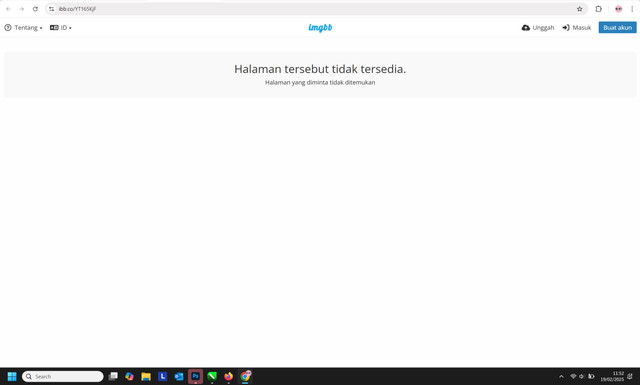The height and width of the screenshot is (385, 640).
Task: Launch Copilot from the taskbar
Action: click(x=129, y=376)
